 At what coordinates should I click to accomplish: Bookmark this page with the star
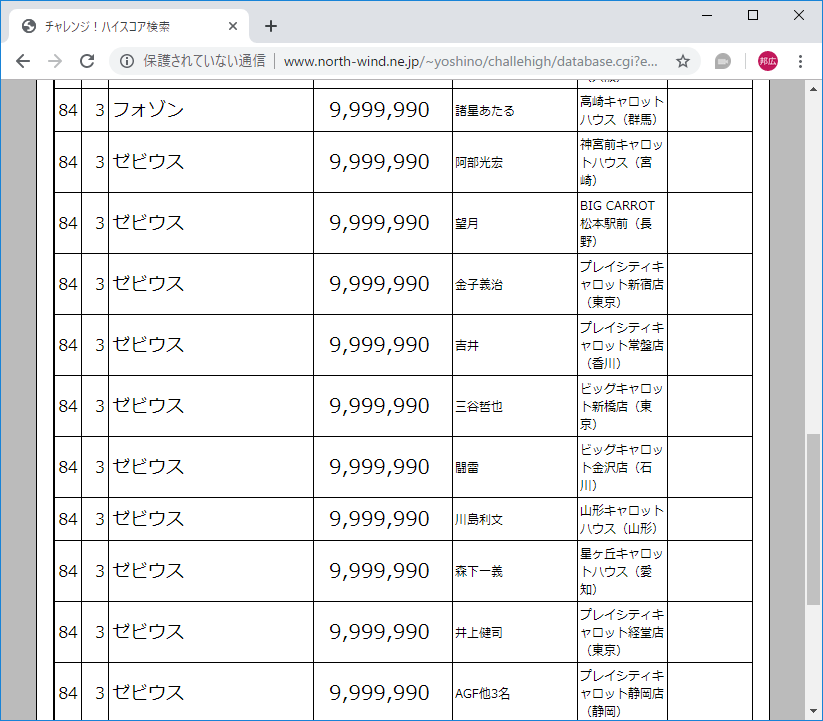tap(682, 61)
